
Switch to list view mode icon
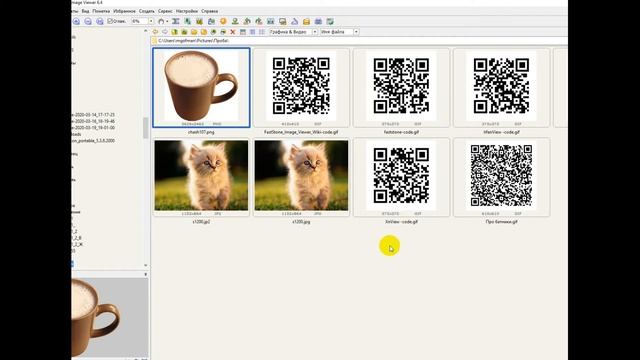(262, 32)
